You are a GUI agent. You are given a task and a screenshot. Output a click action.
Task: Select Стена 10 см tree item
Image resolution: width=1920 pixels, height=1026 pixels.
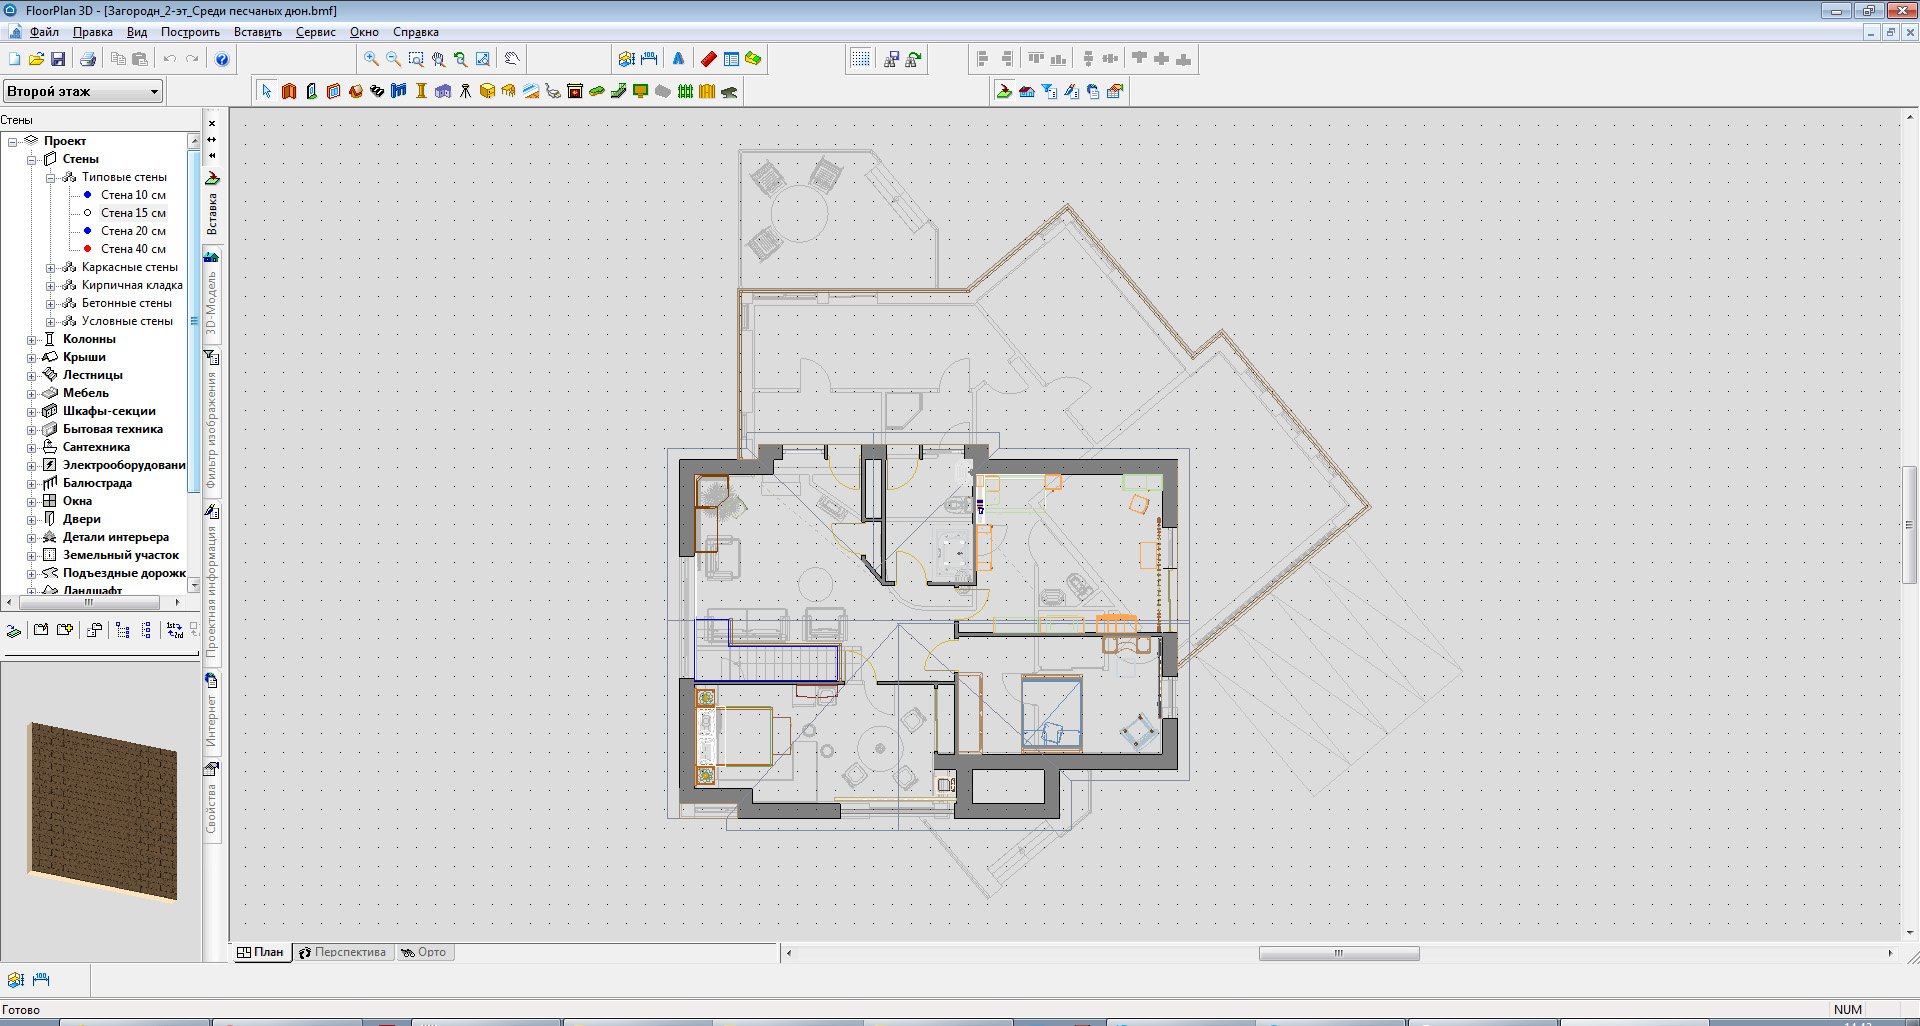click(133, 195)
